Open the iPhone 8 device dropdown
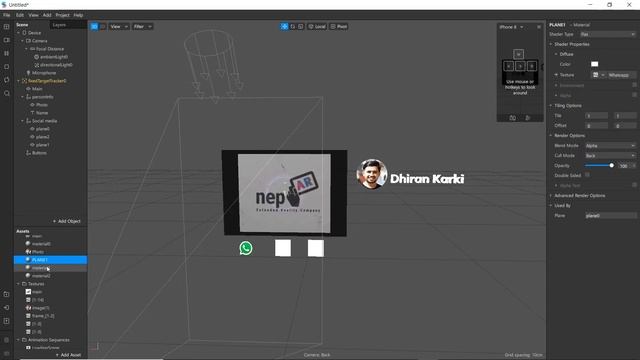The image size is (640, 360). coord(511,27)
